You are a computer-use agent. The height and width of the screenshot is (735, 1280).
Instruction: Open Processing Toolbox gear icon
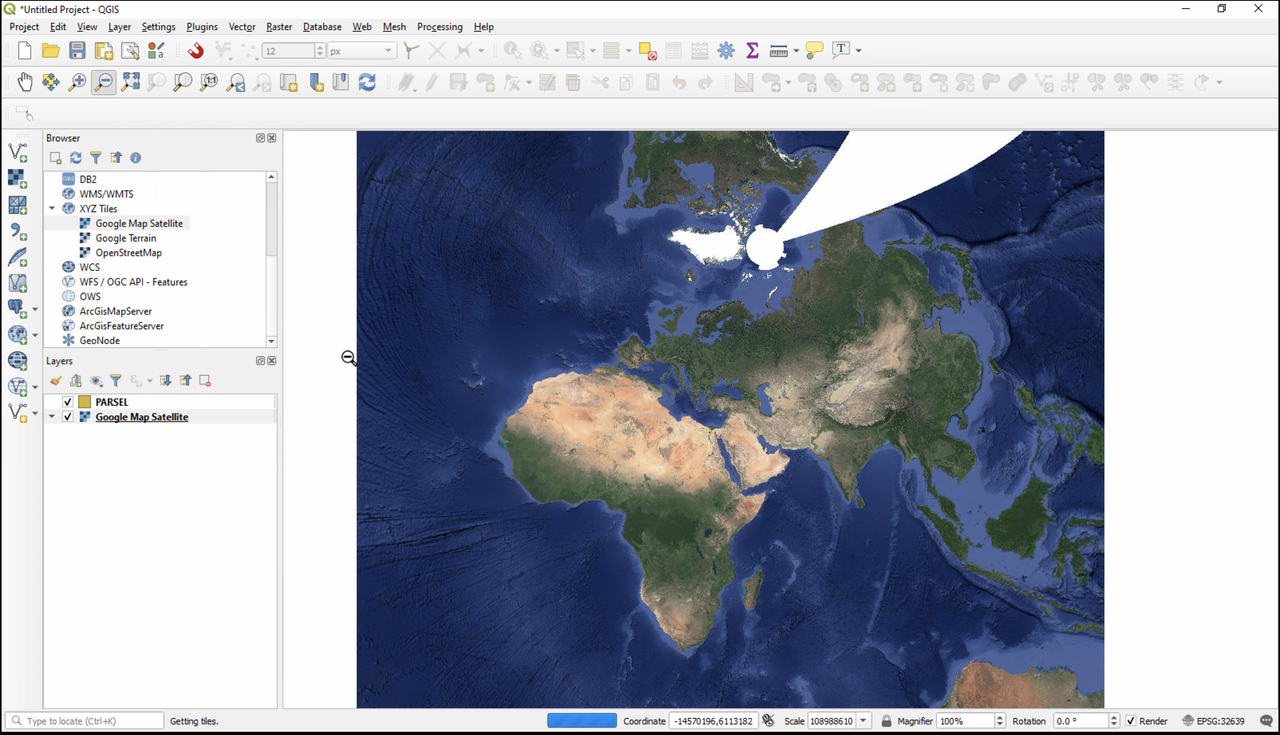pos(726,51)
